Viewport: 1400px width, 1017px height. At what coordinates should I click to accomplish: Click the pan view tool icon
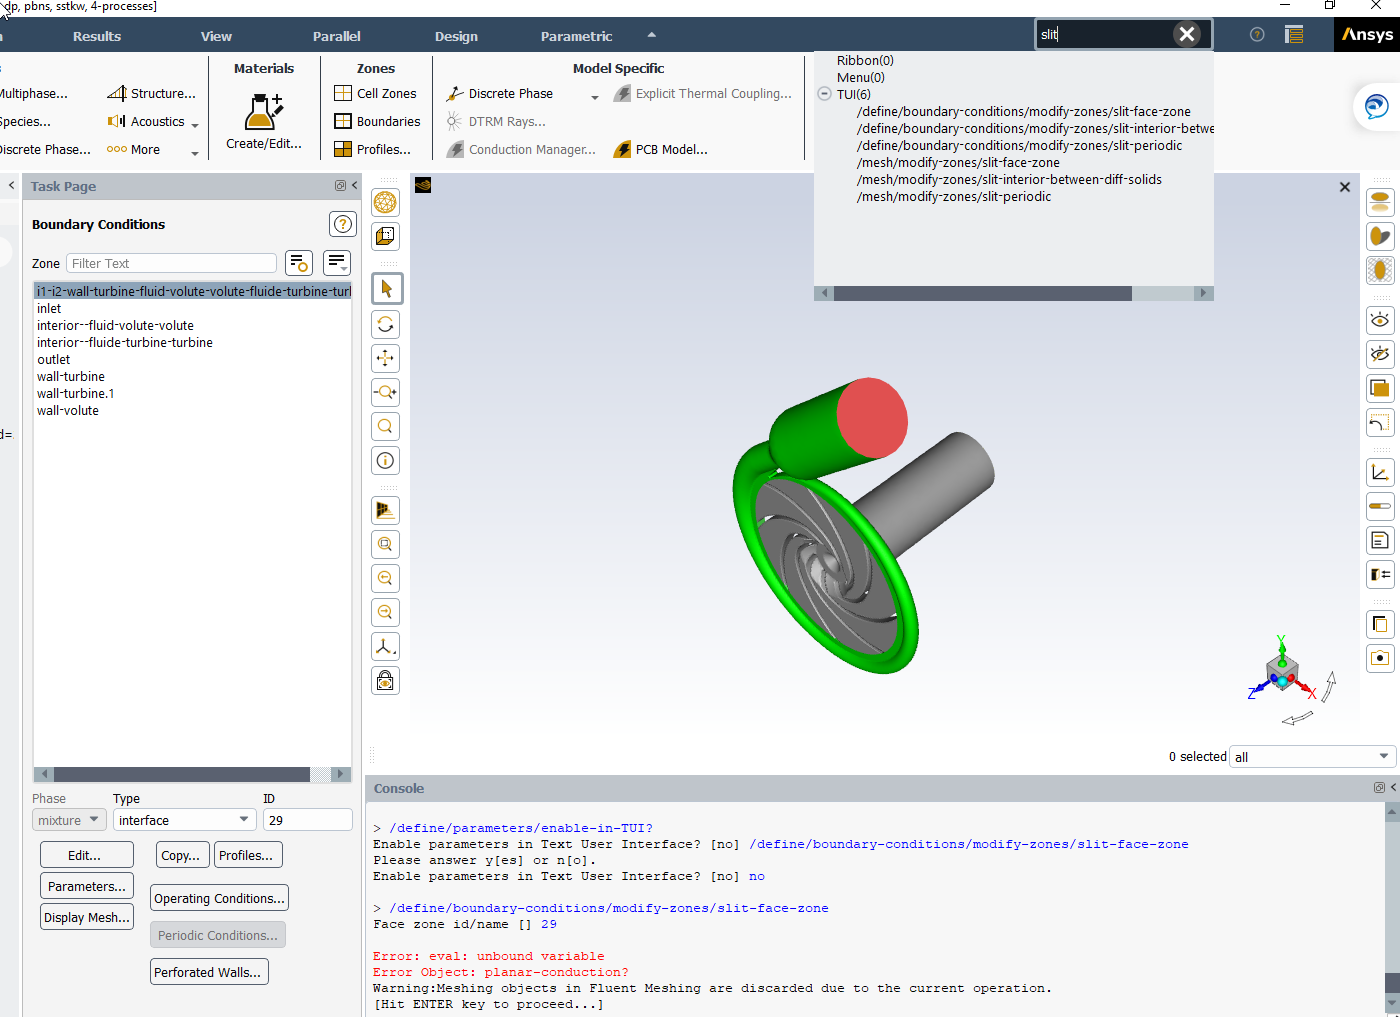click(385, 358)
